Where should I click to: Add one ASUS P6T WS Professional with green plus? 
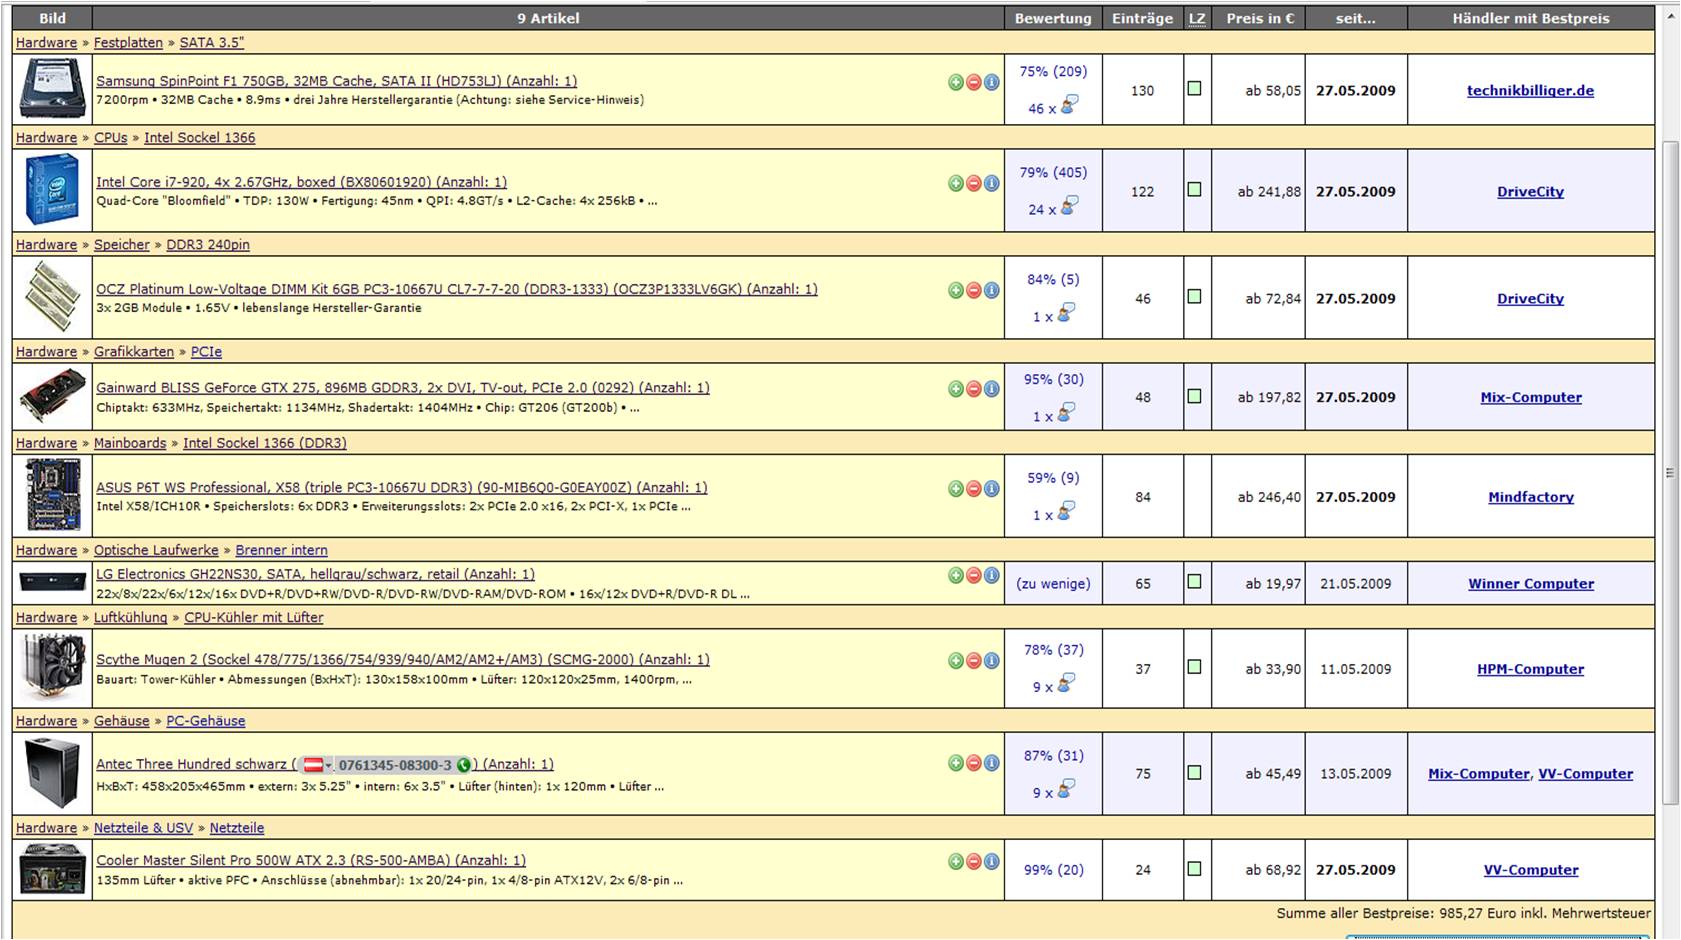pyautogui.click(x=956, y=489)
